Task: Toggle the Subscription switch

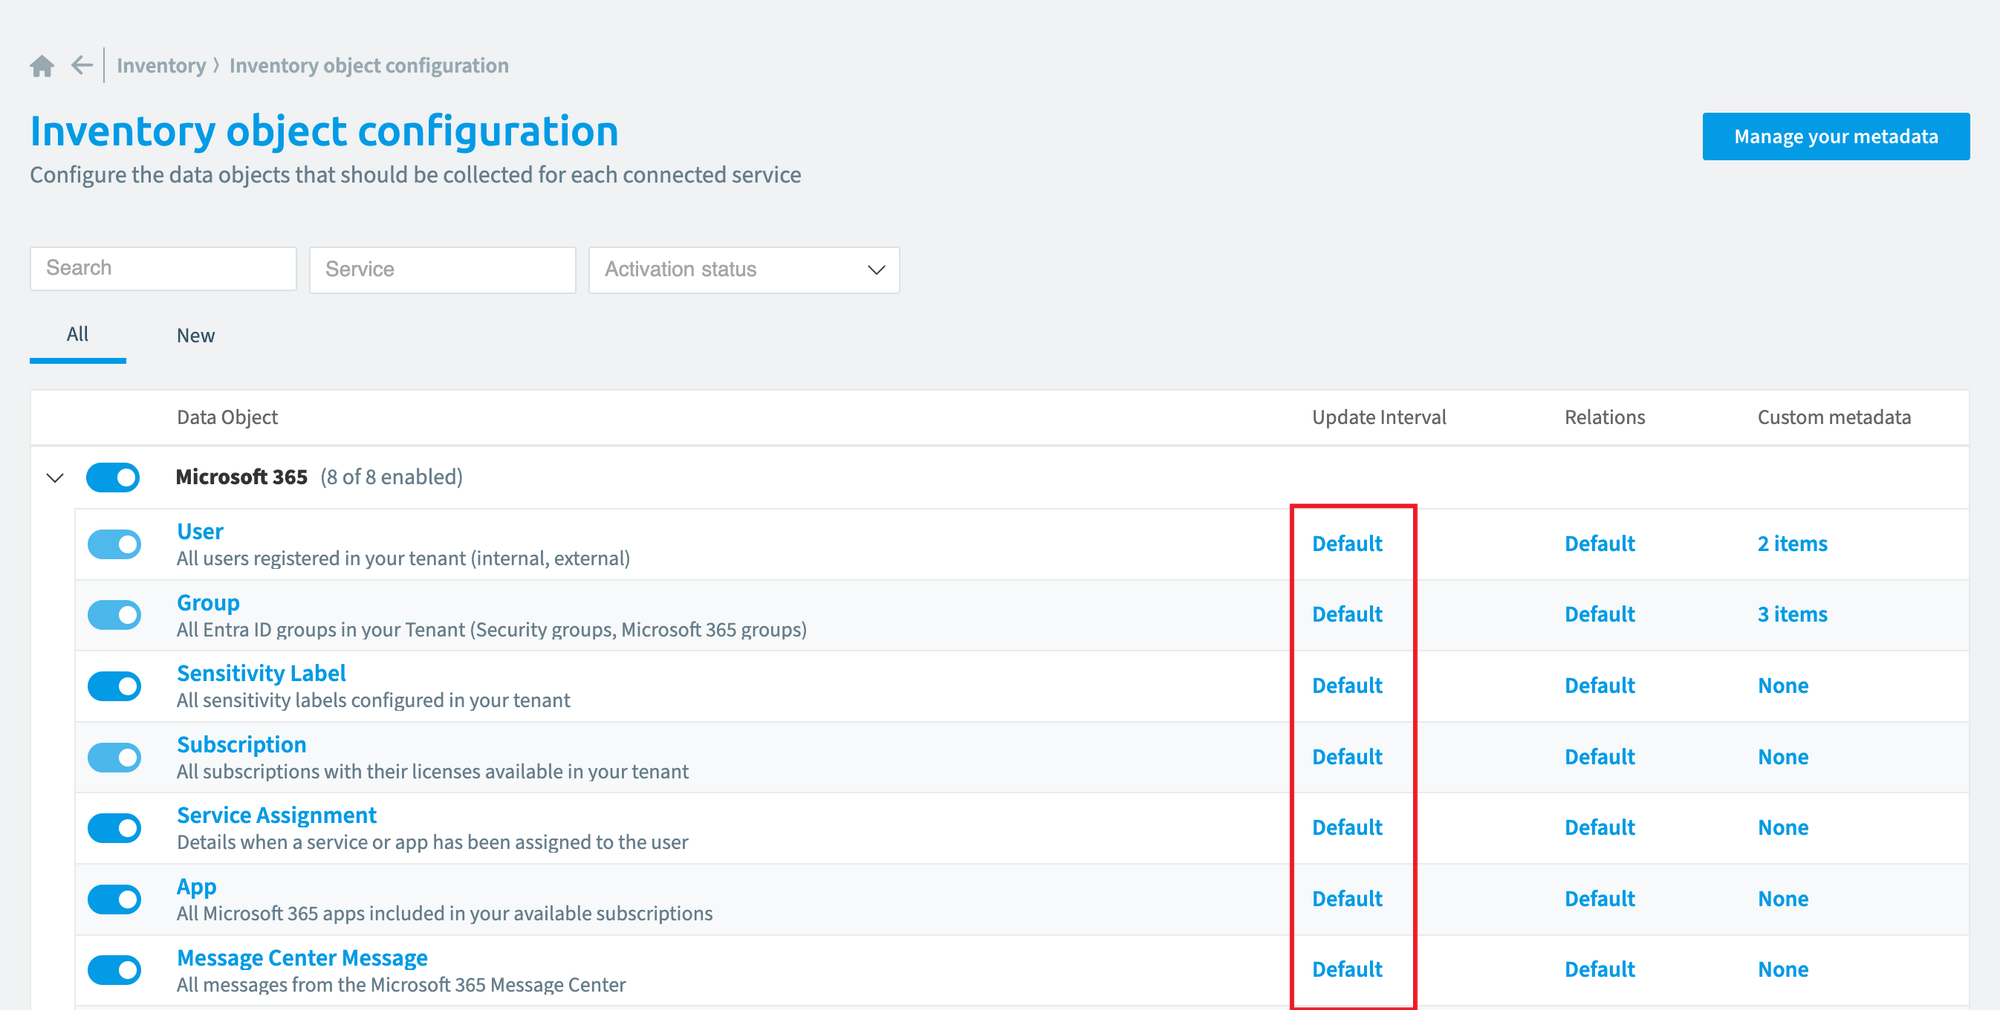Action: point(114,758)
